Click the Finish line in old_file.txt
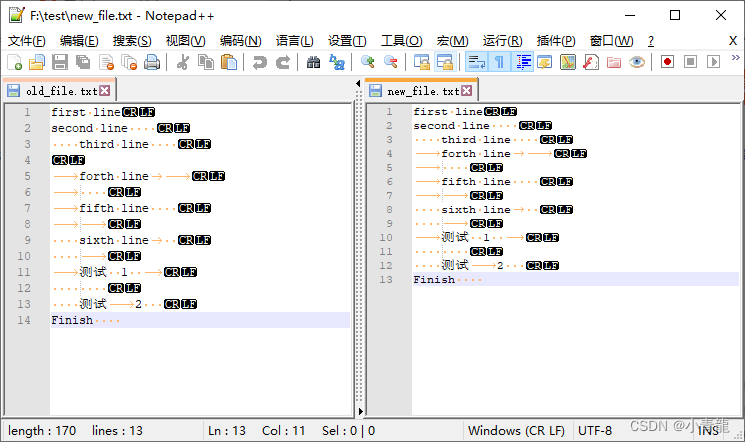745x442 pixels. click(200, 320)
